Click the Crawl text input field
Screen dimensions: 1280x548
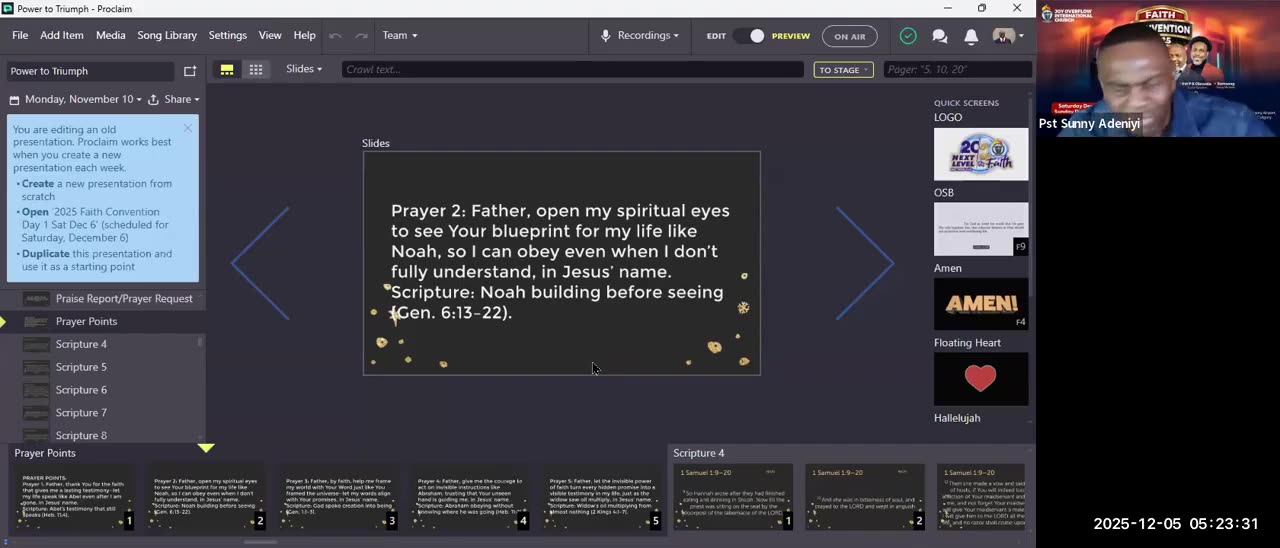[x=572, y=70]
